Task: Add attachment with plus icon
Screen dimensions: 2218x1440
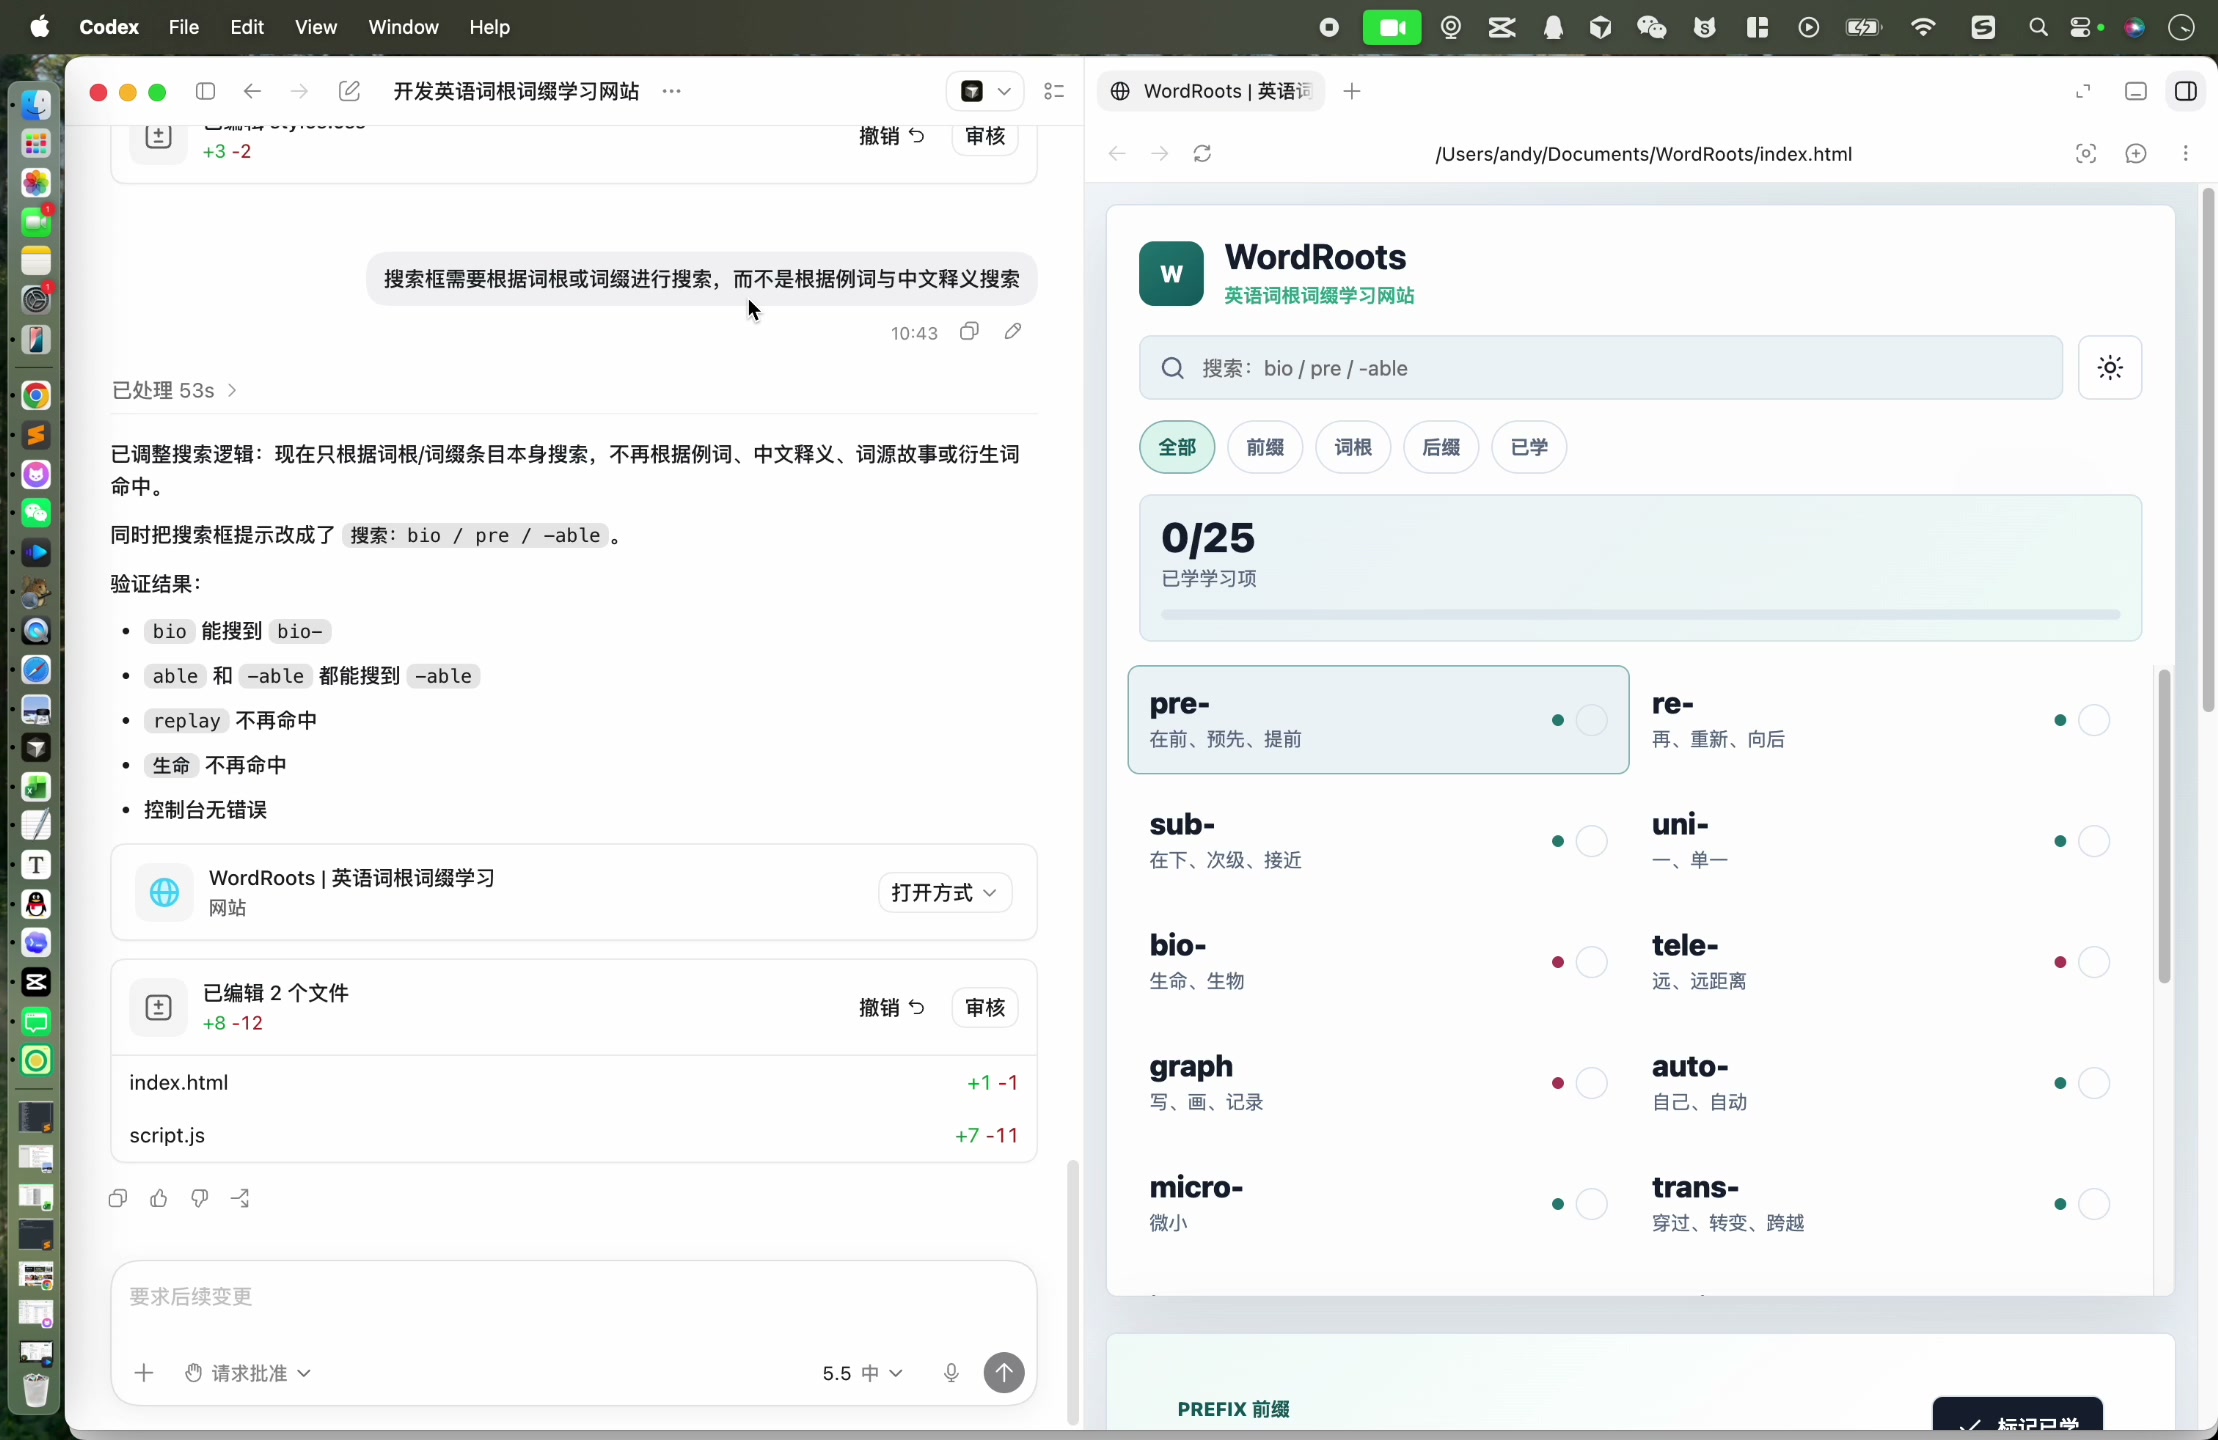Action: (x=144, y=1373)
